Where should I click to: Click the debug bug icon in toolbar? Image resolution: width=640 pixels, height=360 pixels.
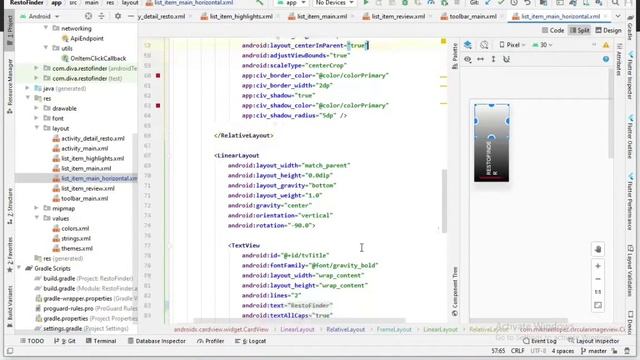(x=405, y=3)
